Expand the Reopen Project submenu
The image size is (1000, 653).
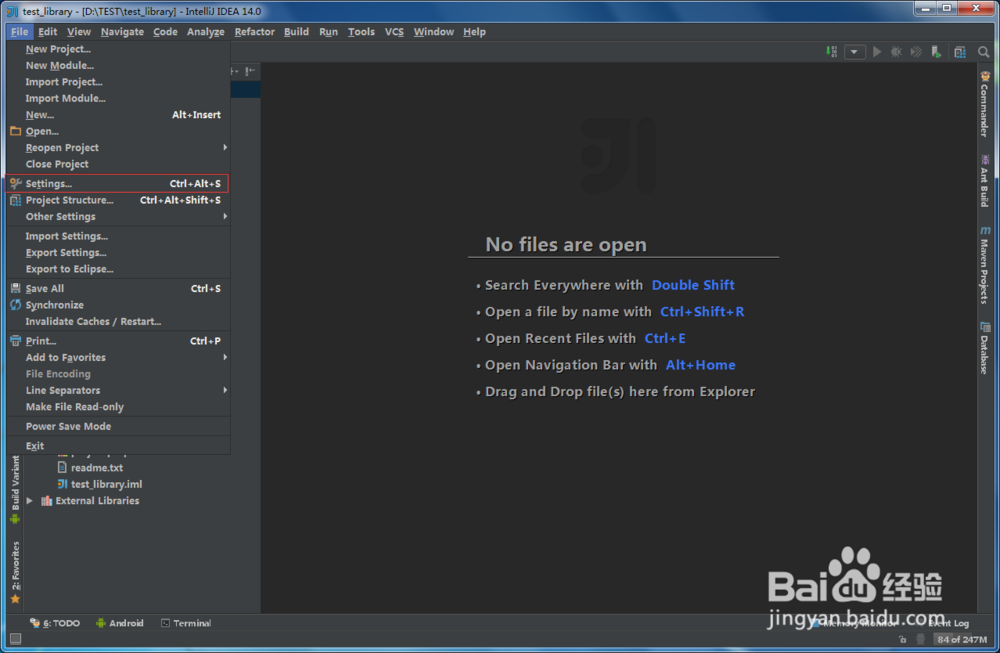(x=118, y=148)
